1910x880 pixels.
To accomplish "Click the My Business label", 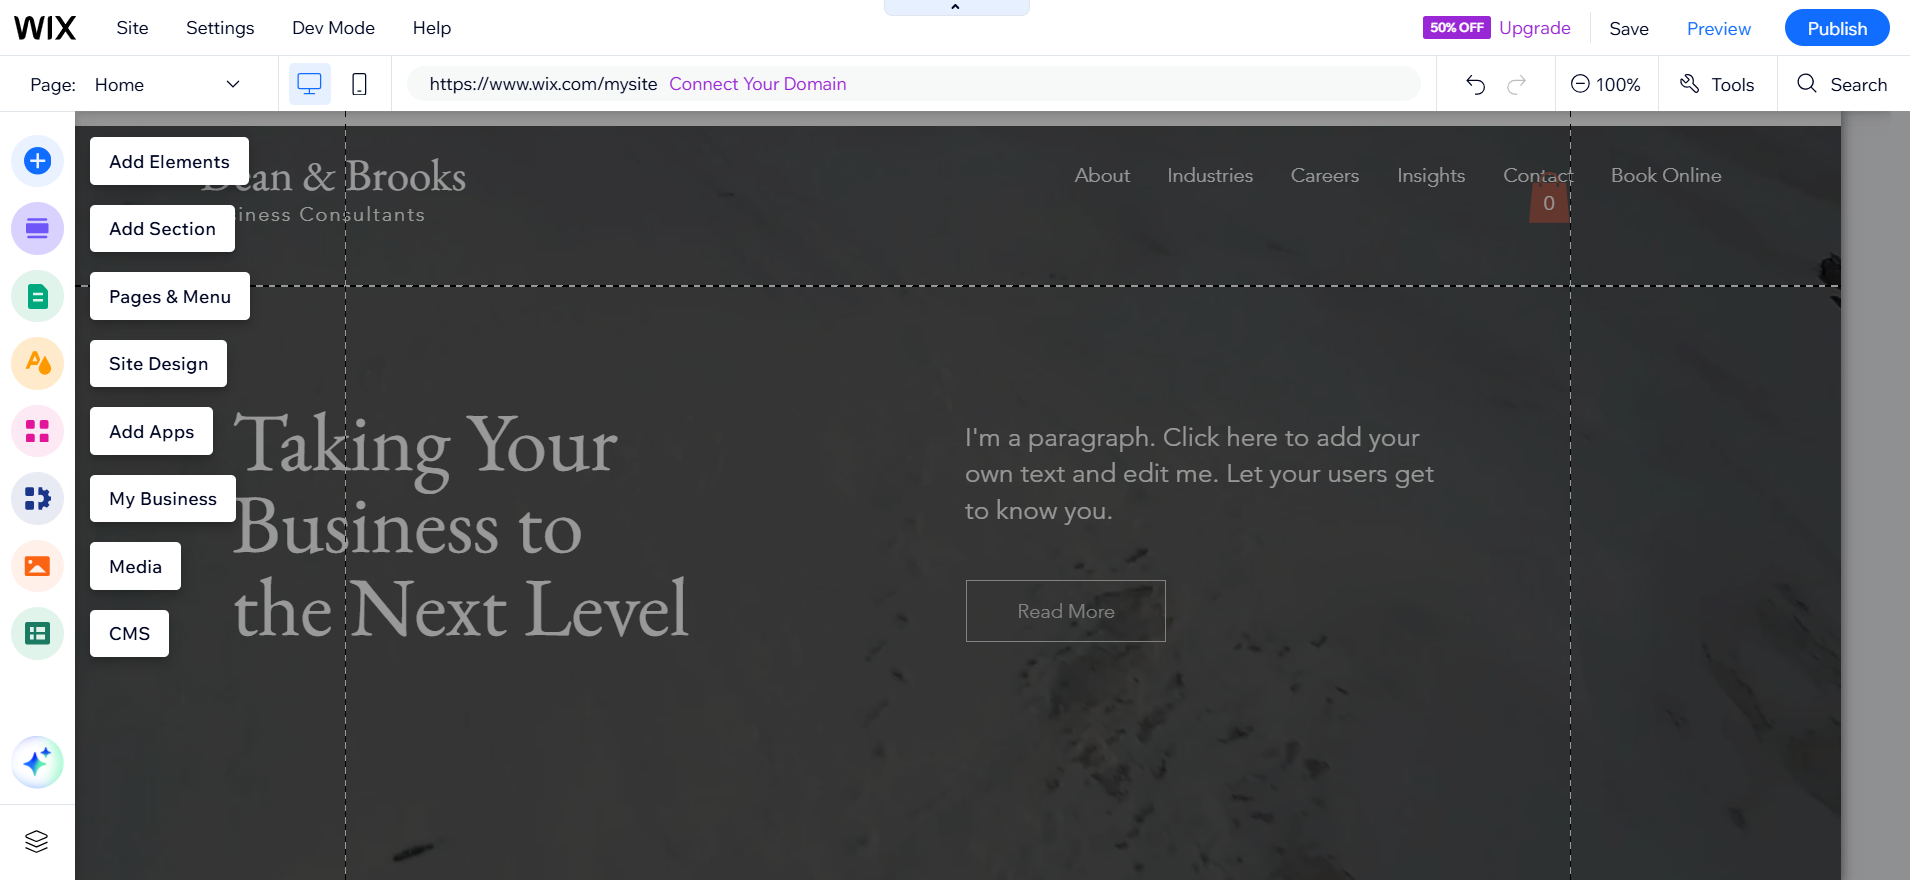I will pyautogui.click(x=163, y=498).
